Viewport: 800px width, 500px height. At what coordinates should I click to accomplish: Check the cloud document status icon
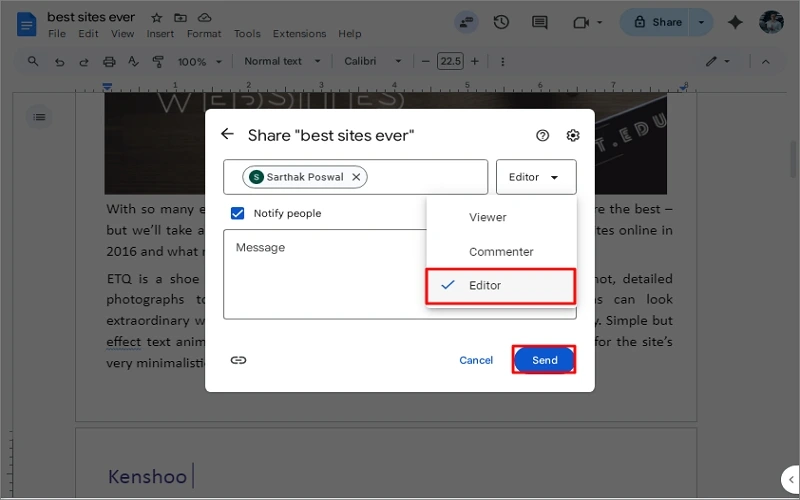pos(205,18)
